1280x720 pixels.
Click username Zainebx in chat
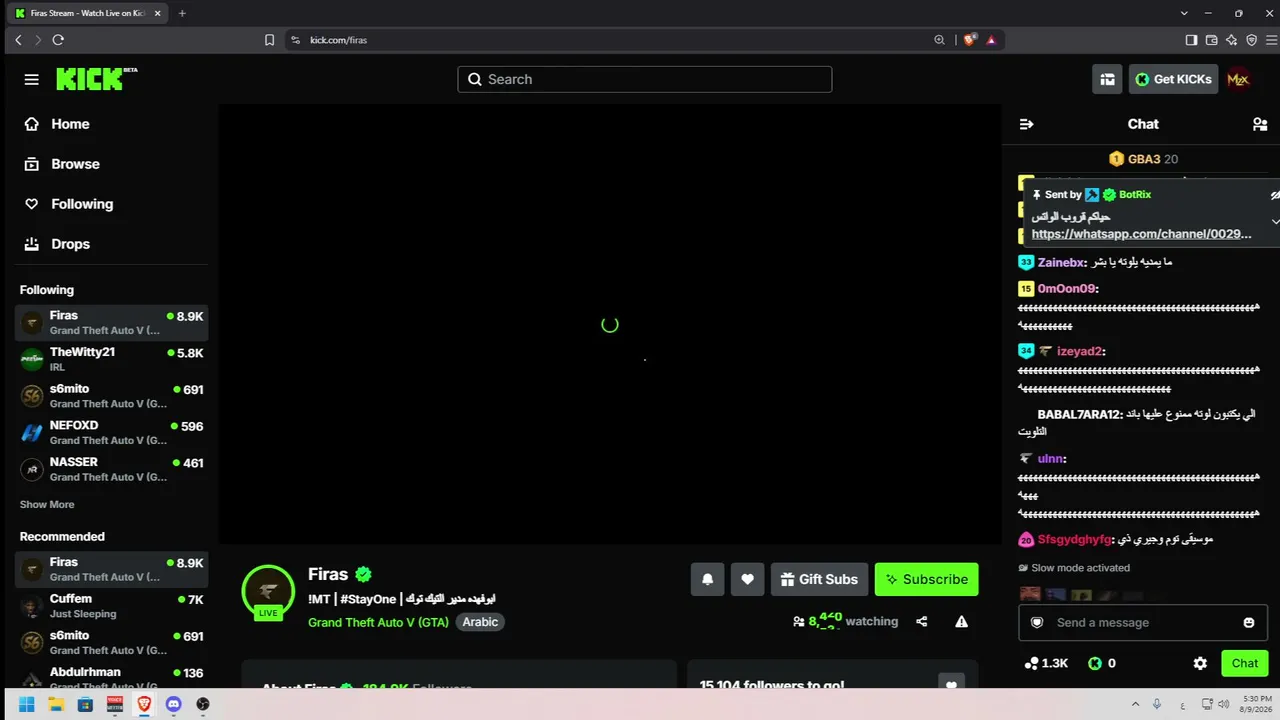click(x=1060, y=262)
